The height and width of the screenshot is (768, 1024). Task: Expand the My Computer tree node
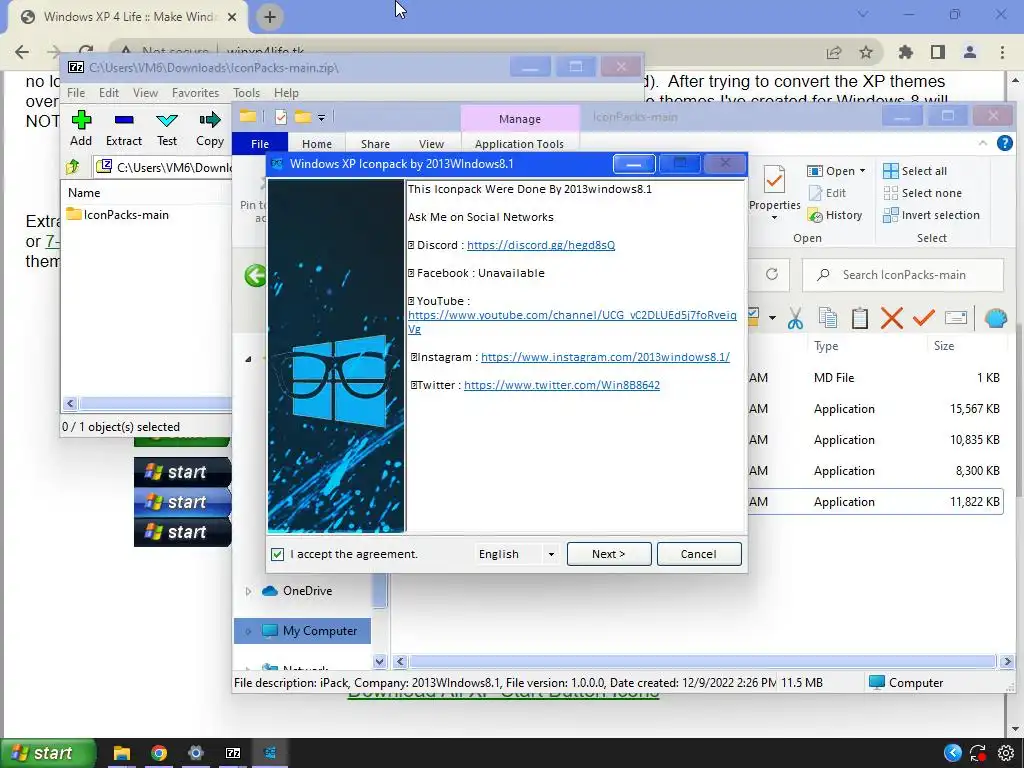[248, 631]
